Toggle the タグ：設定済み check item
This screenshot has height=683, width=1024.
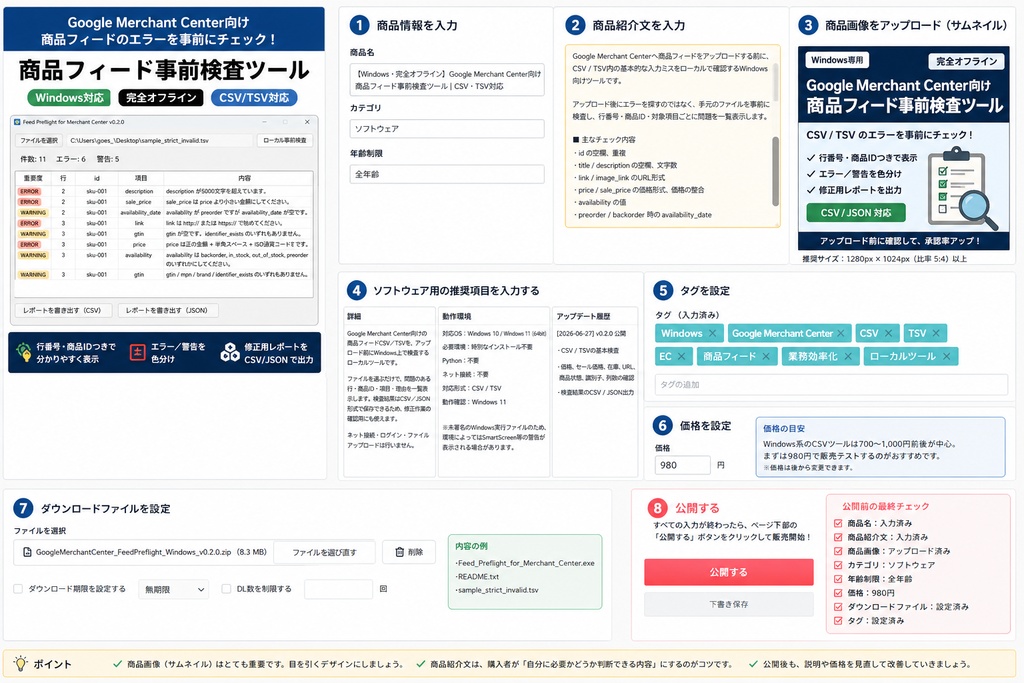pos(838,620)
